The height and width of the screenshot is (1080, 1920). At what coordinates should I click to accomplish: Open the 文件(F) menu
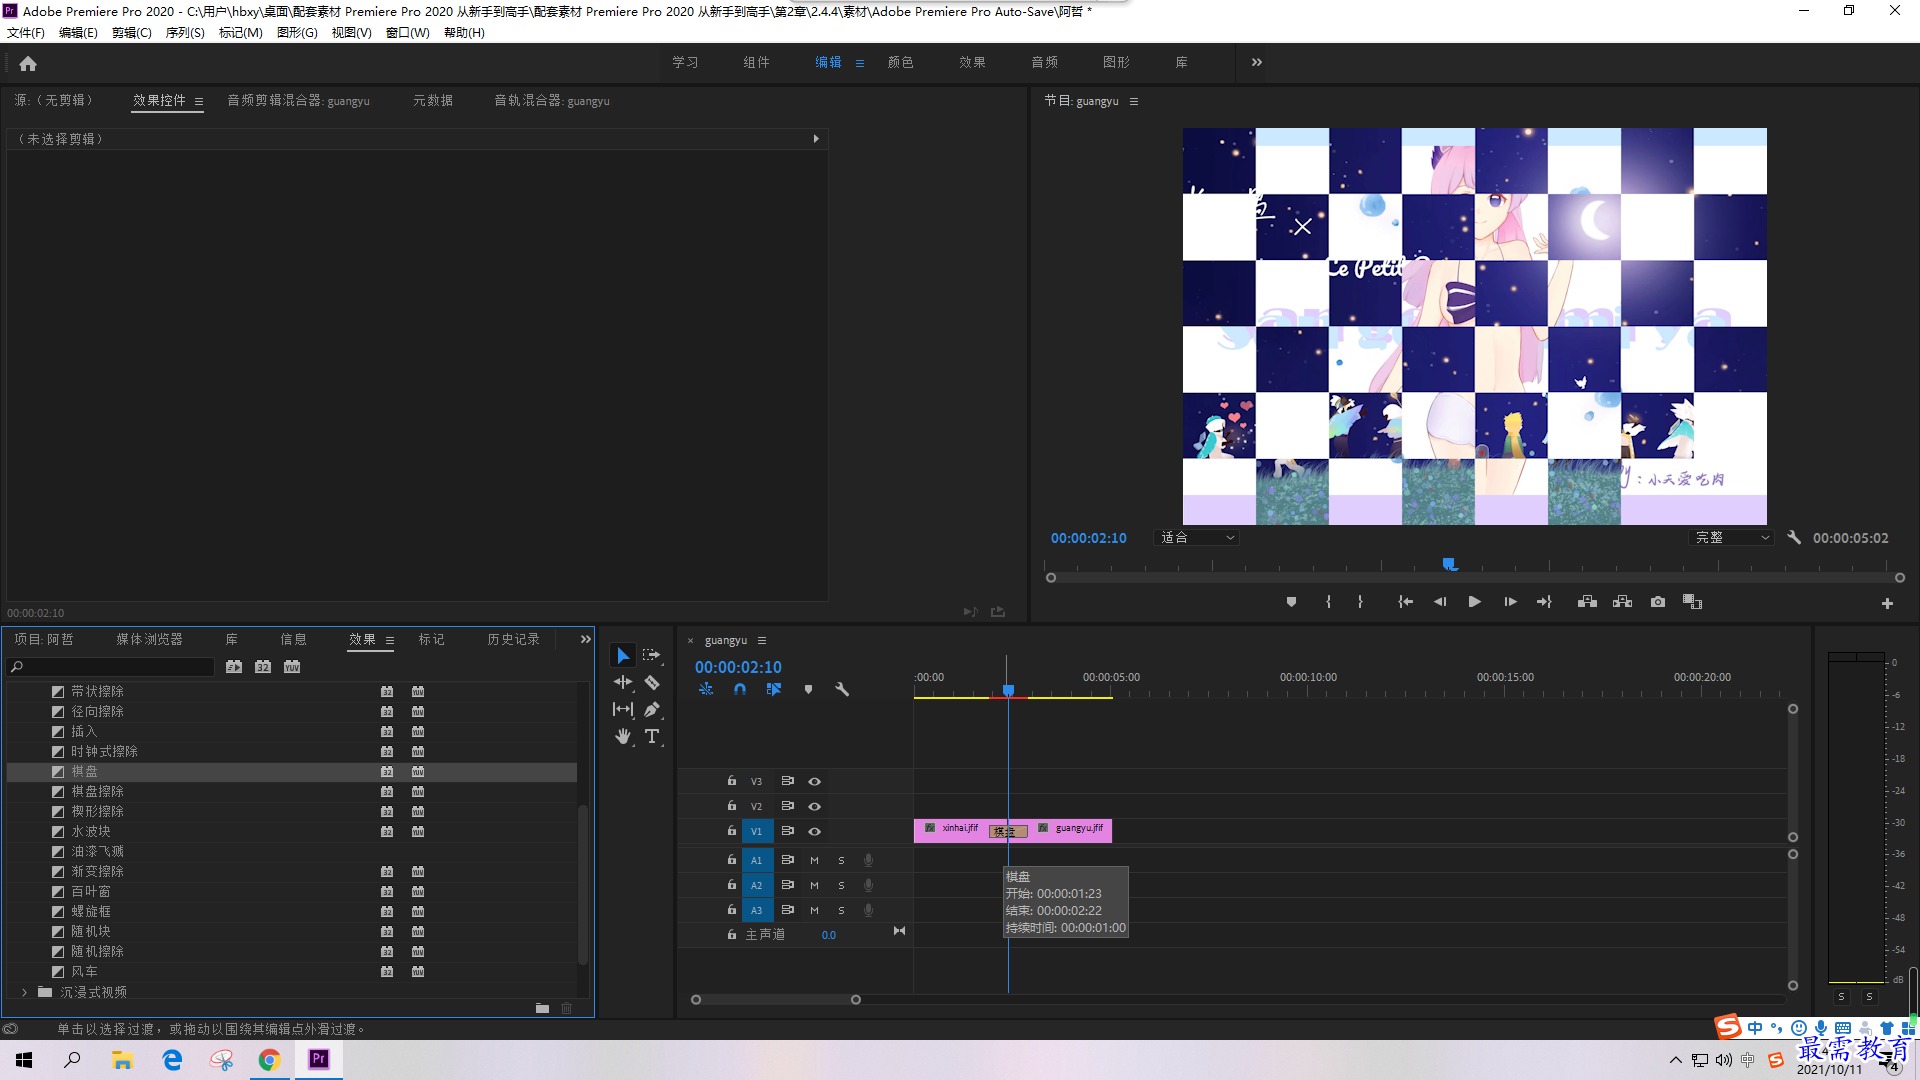(26, 33)
